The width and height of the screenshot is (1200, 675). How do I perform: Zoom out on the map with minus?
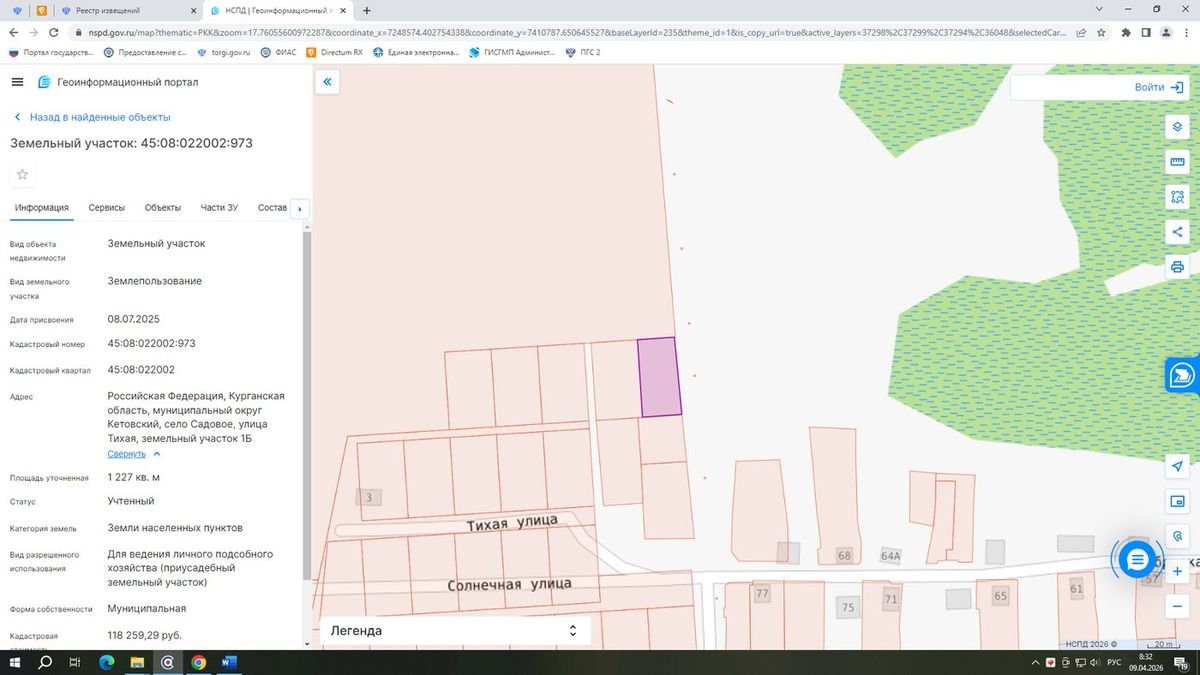[1177, 606]
